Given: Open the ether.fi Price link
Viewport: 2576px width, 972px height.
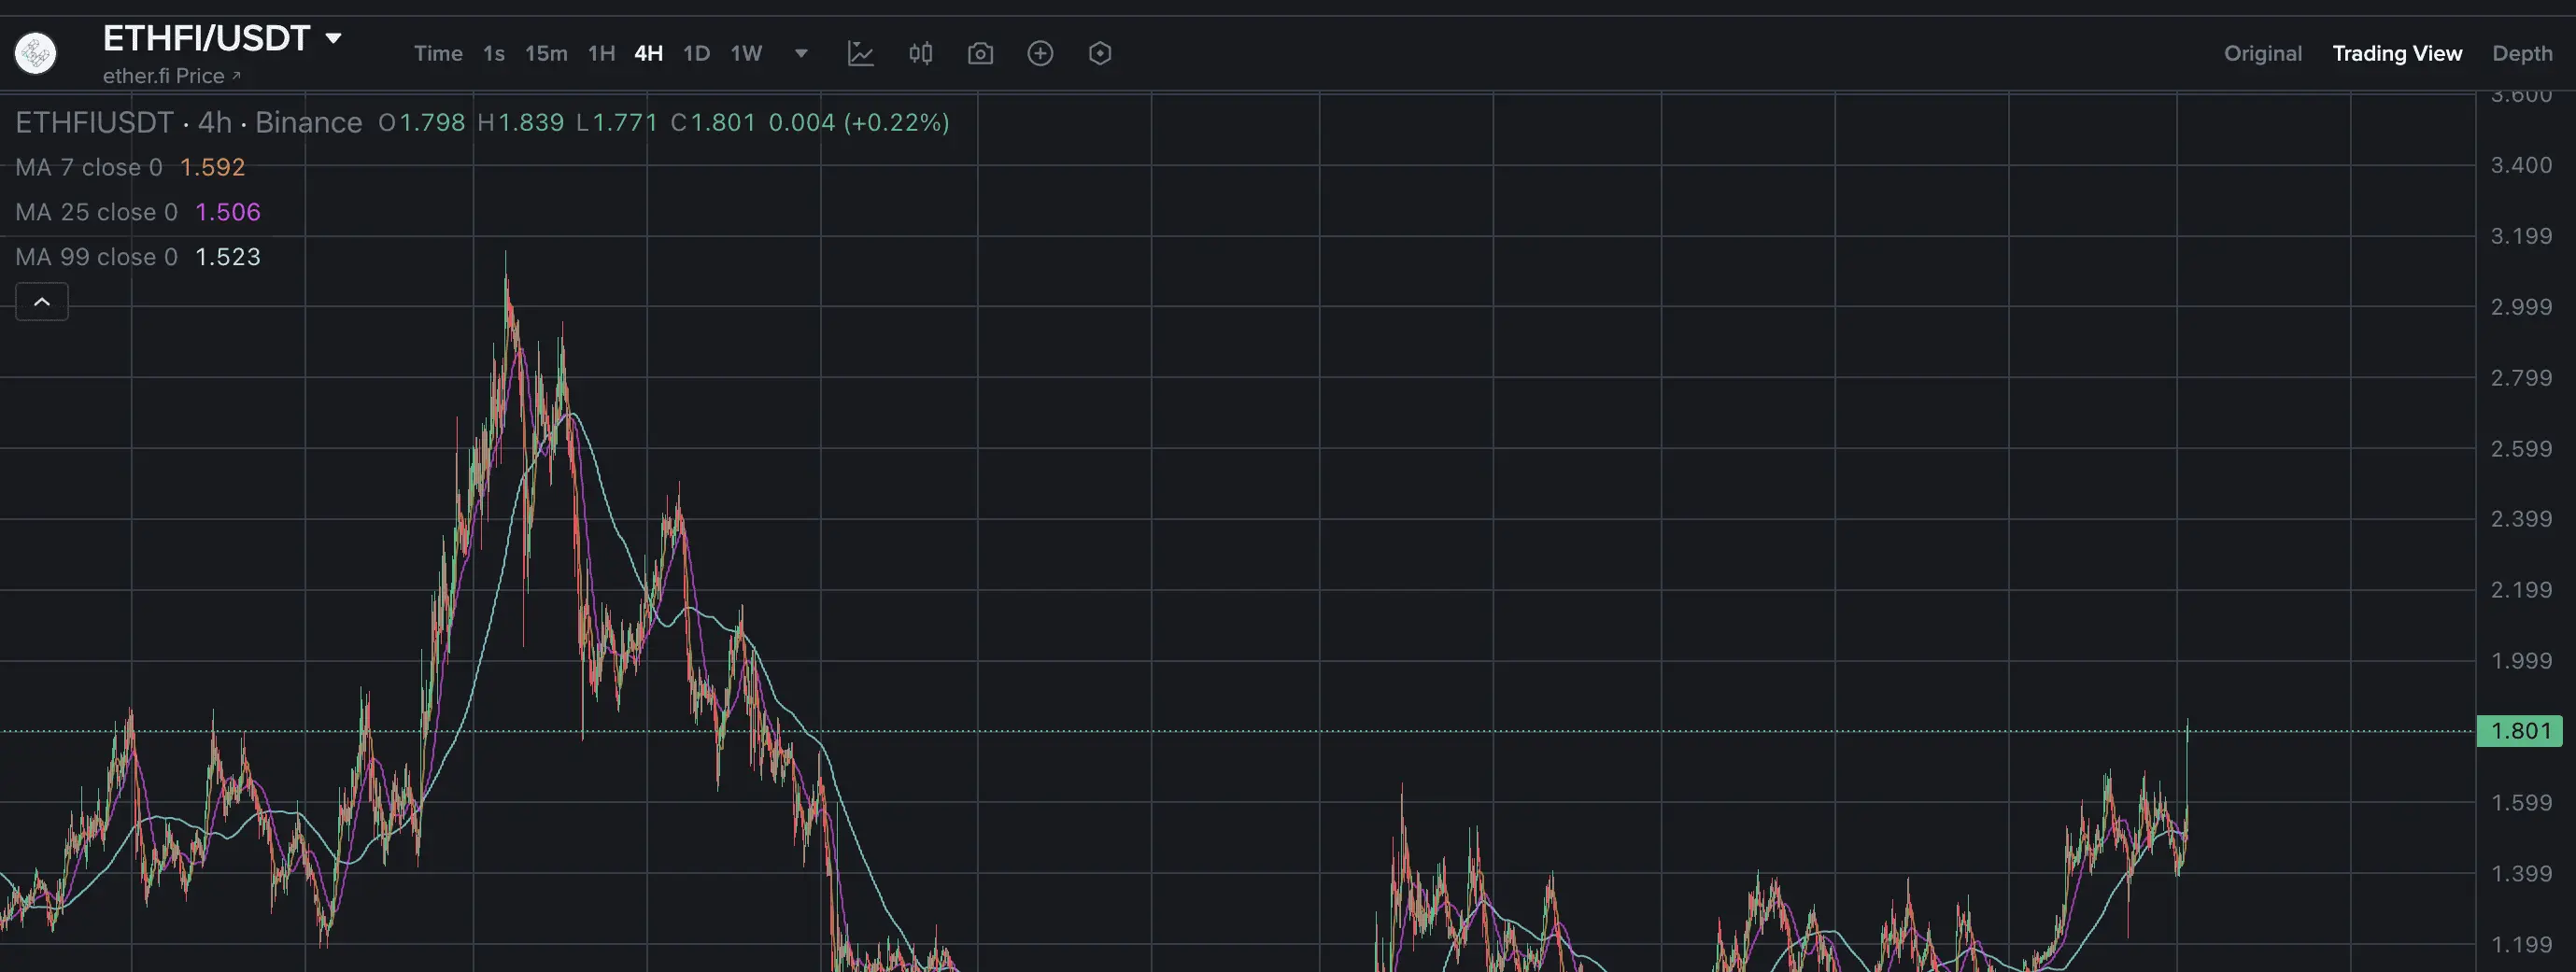Looking at the screenshot, I should tap(172, 76).
